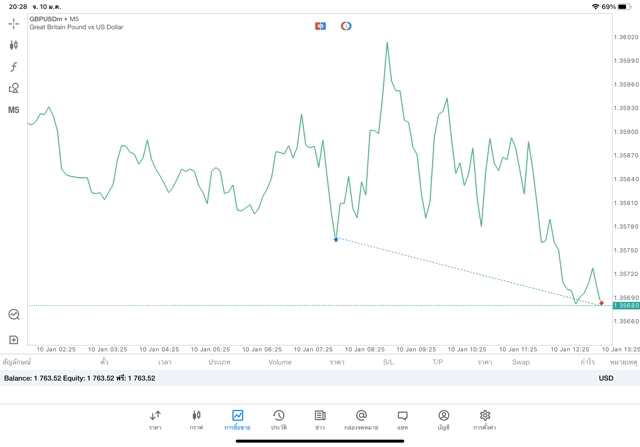Click the checkmark circle icon in left sidebar

[14, 314]
